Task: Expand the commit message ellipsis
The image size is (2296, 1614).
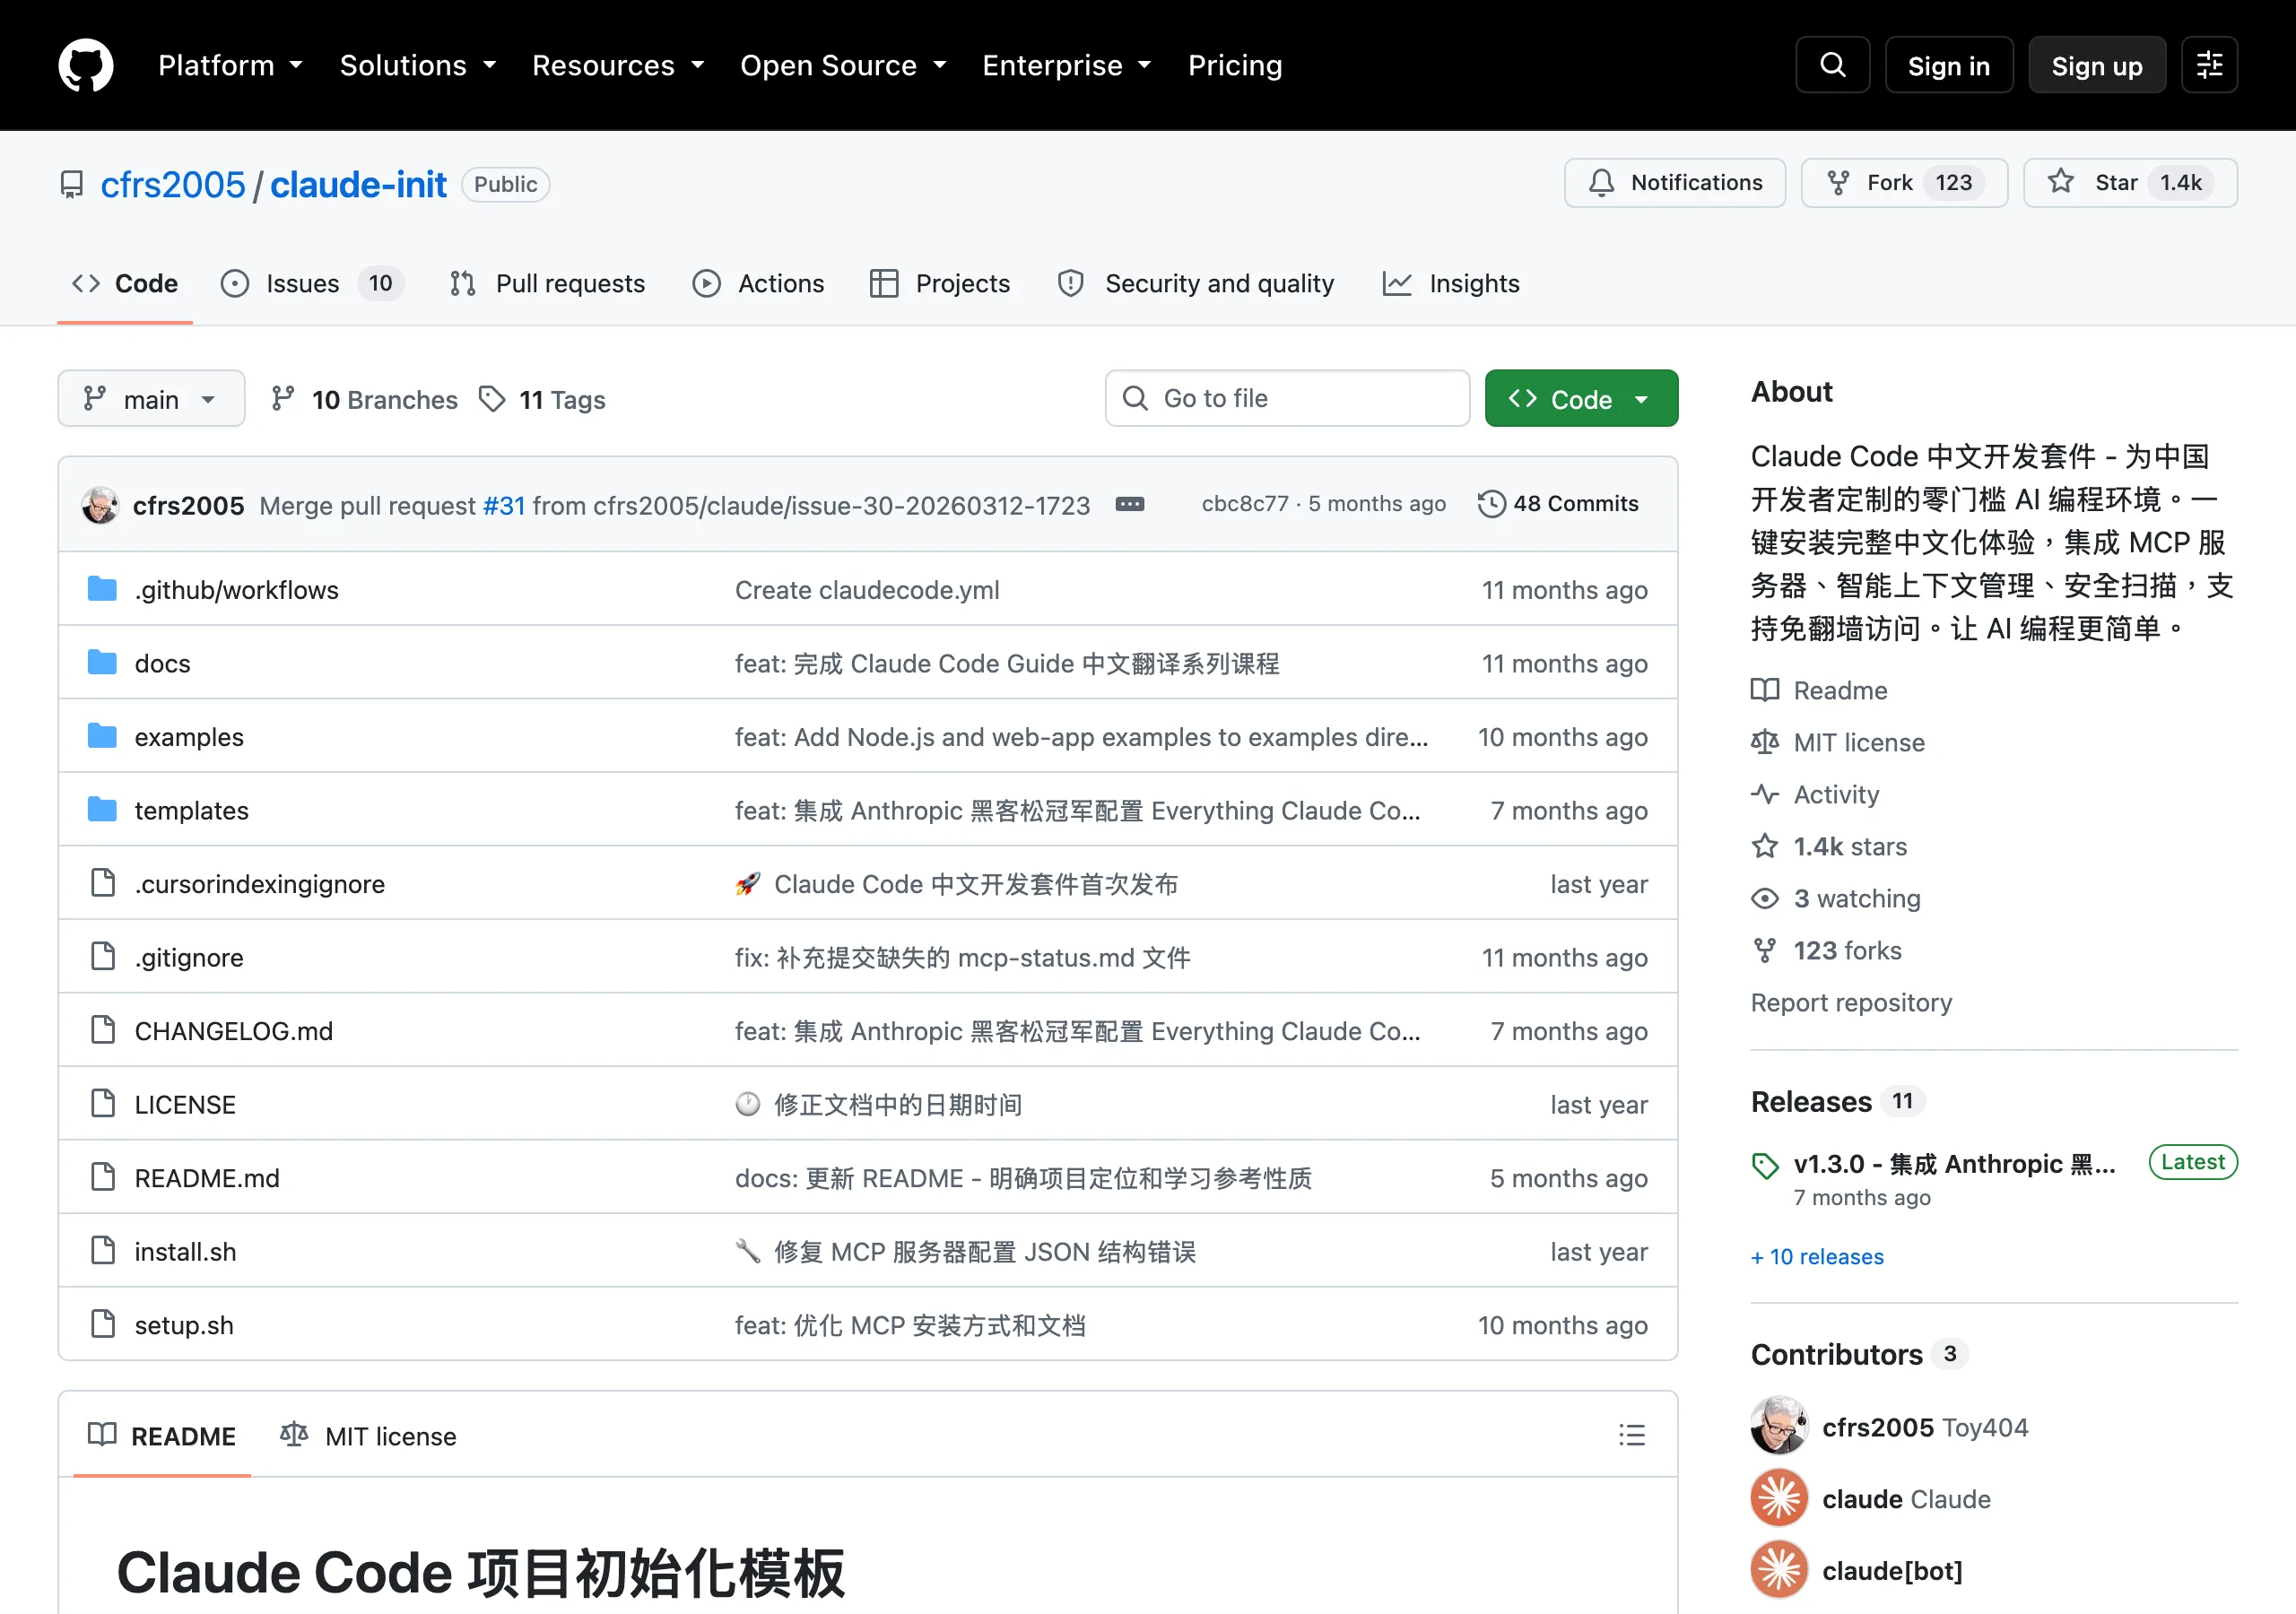Action: click(1130, 504)
